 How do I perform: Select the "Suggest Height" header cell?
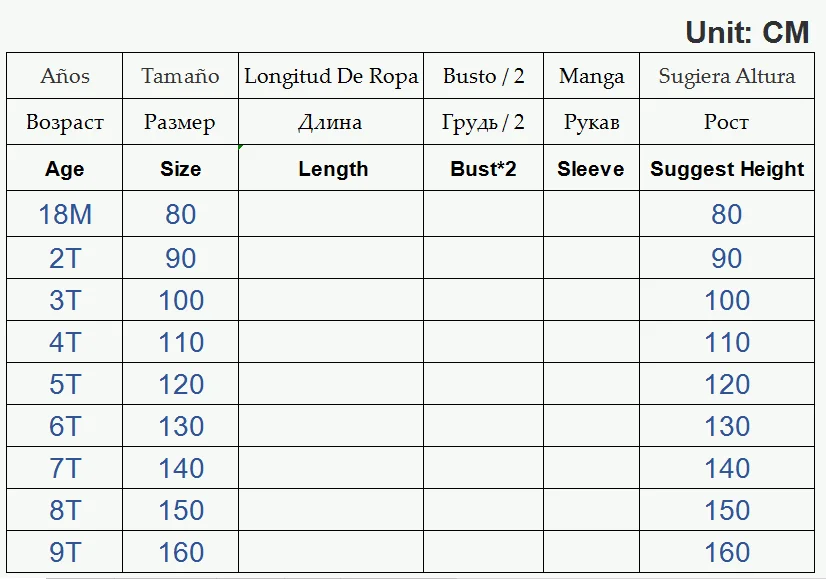point(727,169)
